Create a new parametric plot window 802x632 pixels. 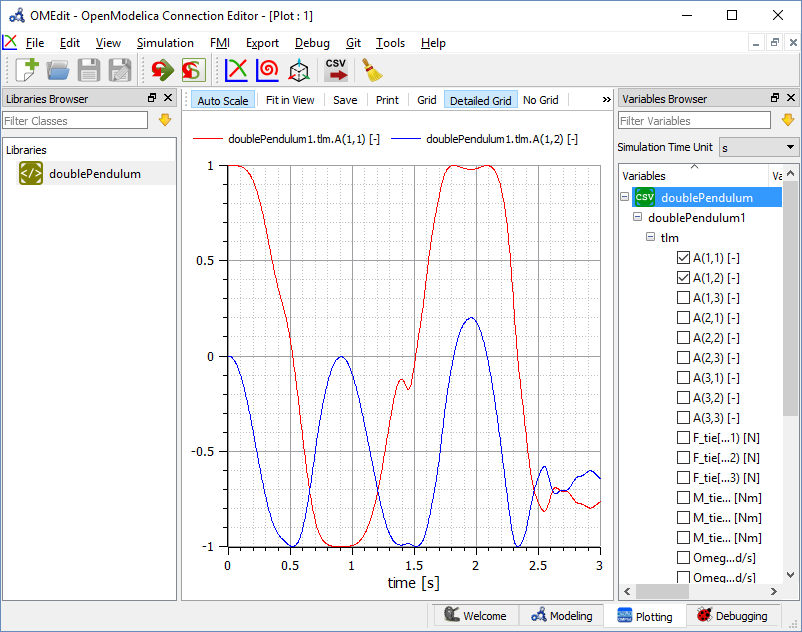click(267, 70)
